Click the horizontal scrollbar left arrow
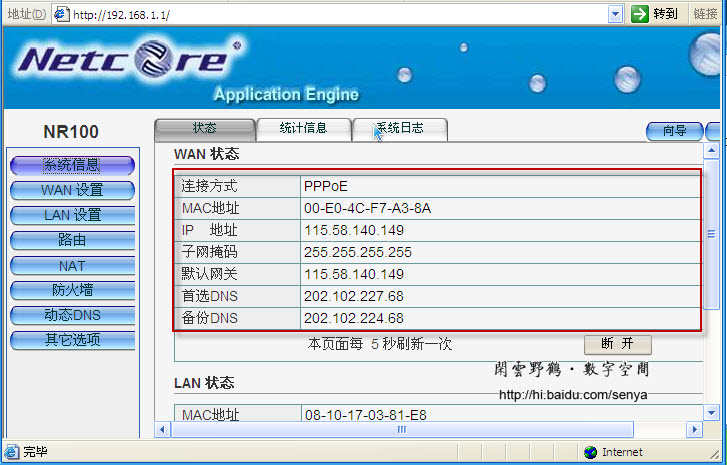 [x=162, y=429]
